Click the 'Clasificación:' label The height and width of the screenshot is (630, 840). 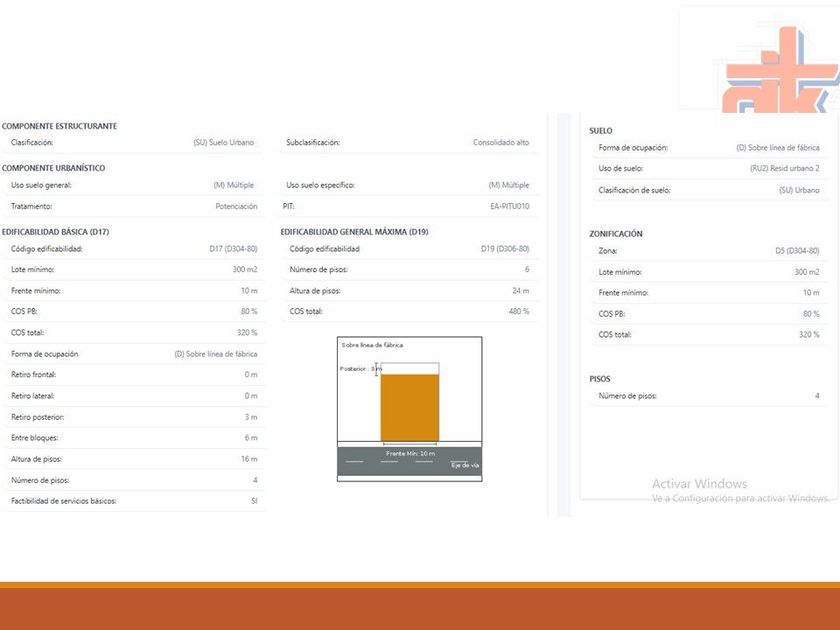point(32,142)
